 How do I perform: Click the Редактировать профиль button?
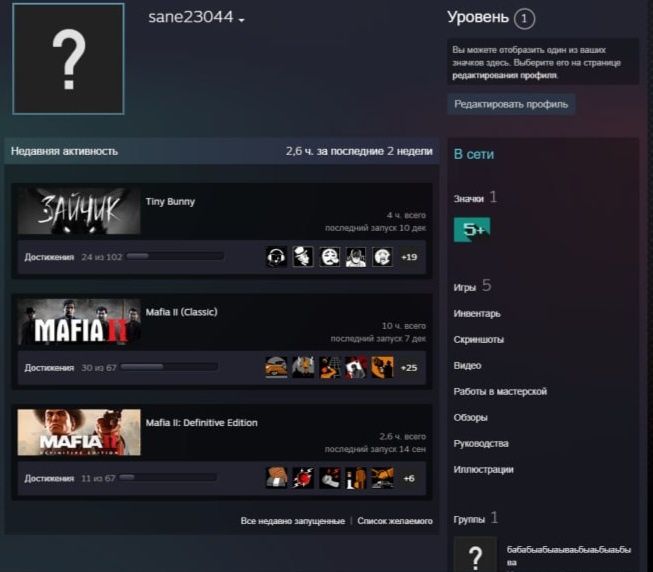pyautogui.click(x=511, y=104)
